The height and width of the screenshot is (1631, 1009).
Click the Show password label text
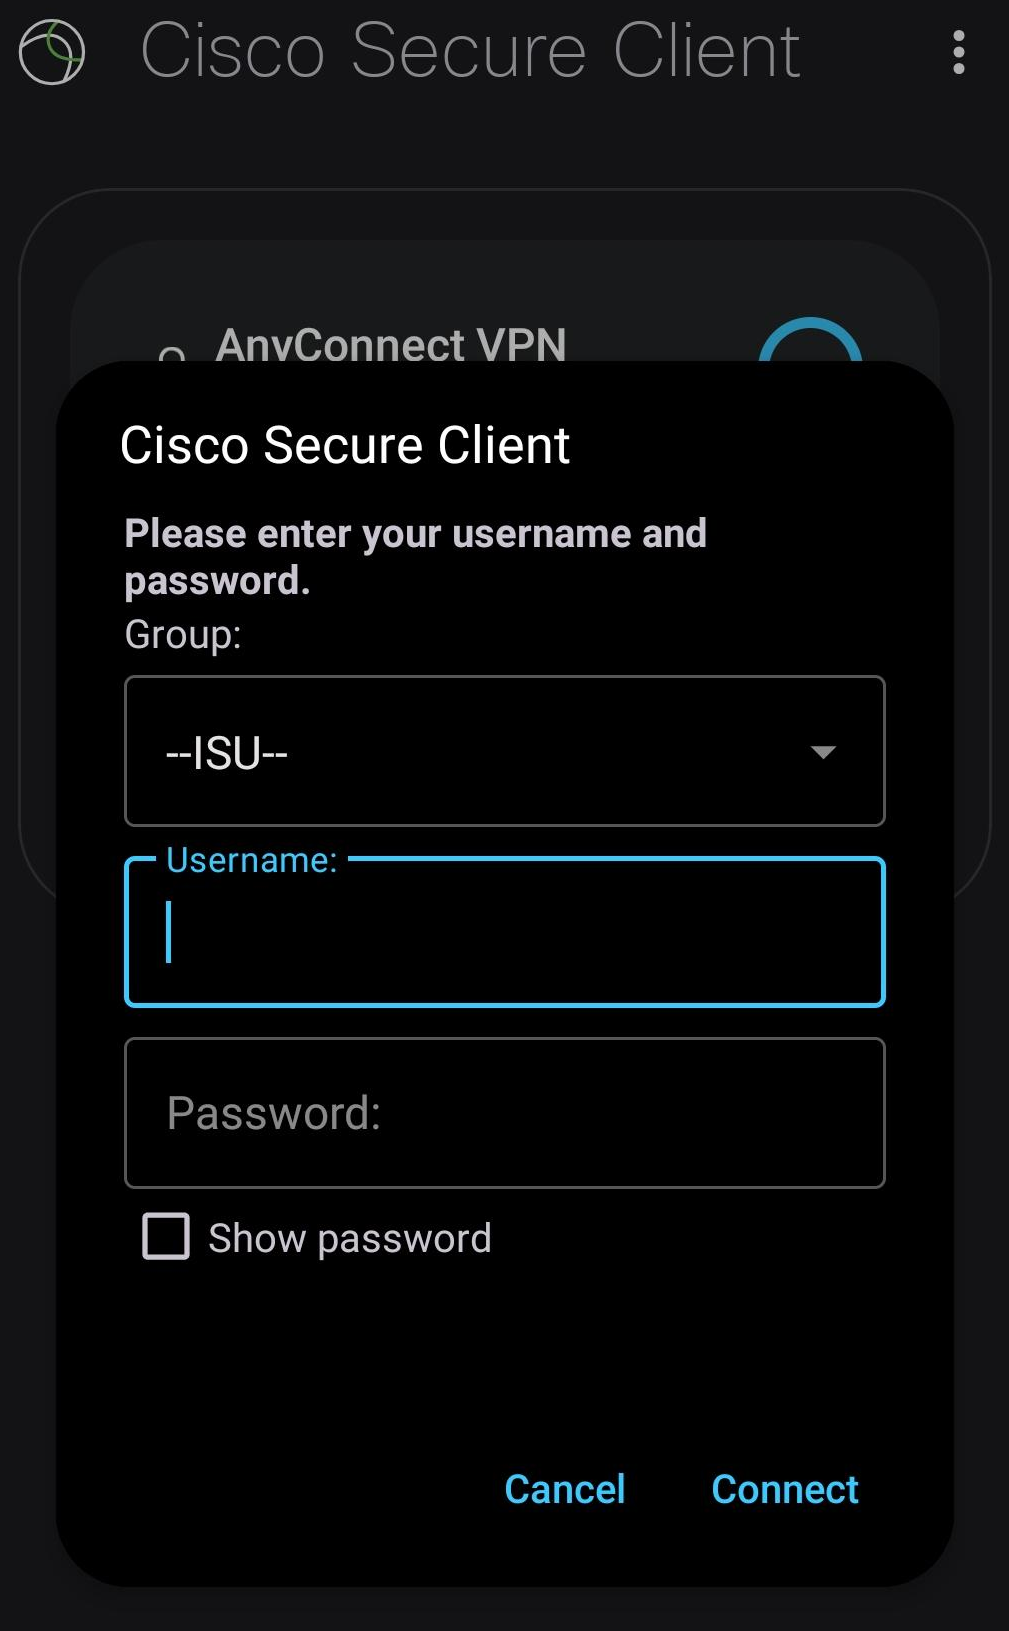click(x=348, y=1237)
